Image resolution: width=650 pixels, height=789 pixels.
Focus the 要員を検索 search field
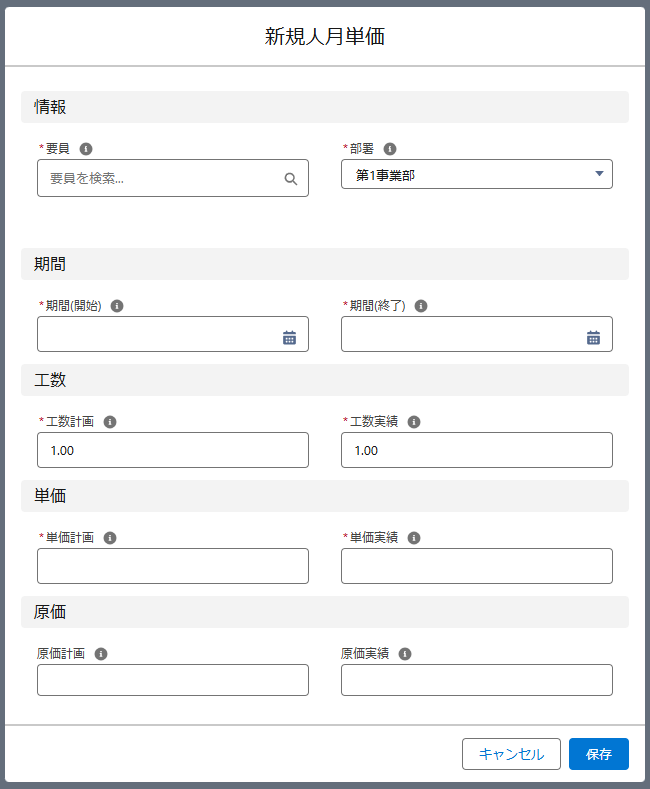pos(173,178)
